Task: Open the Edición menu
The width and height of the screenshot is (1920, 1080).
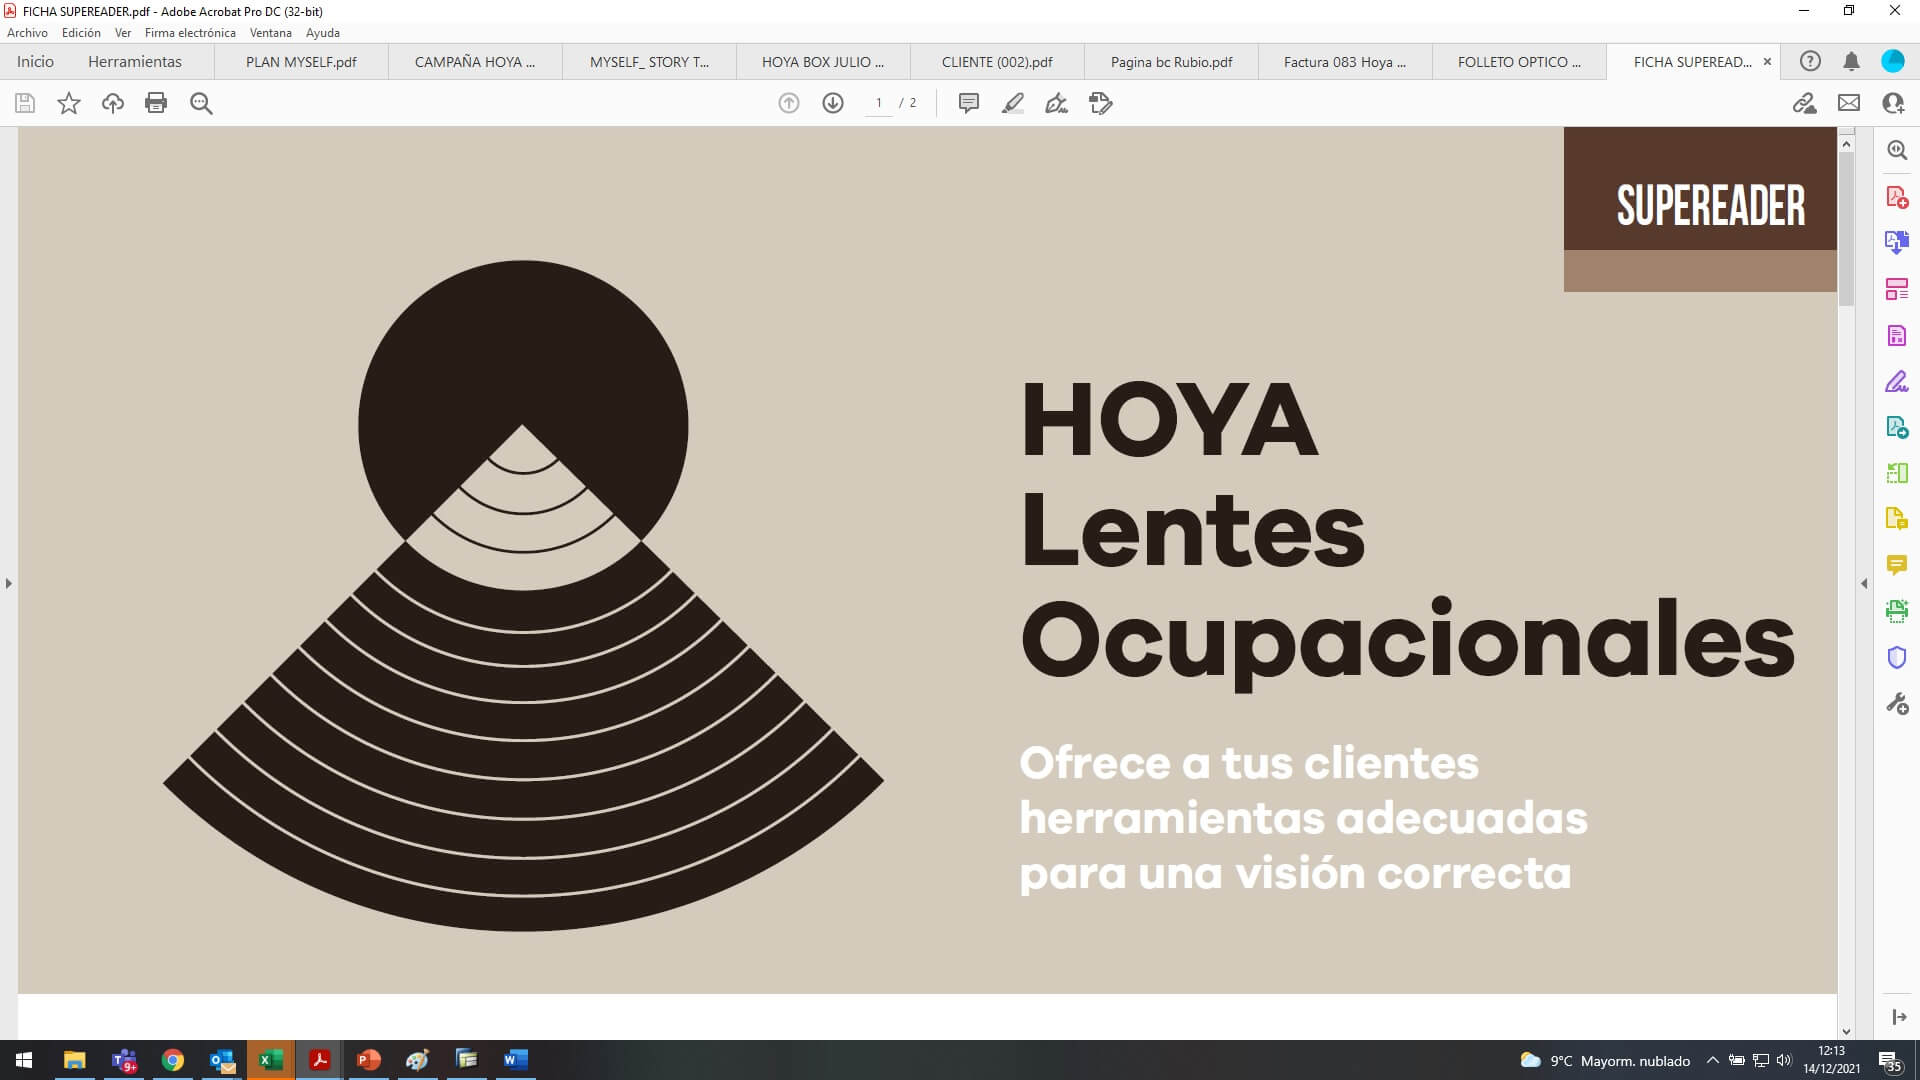Action: pos(81,33)
